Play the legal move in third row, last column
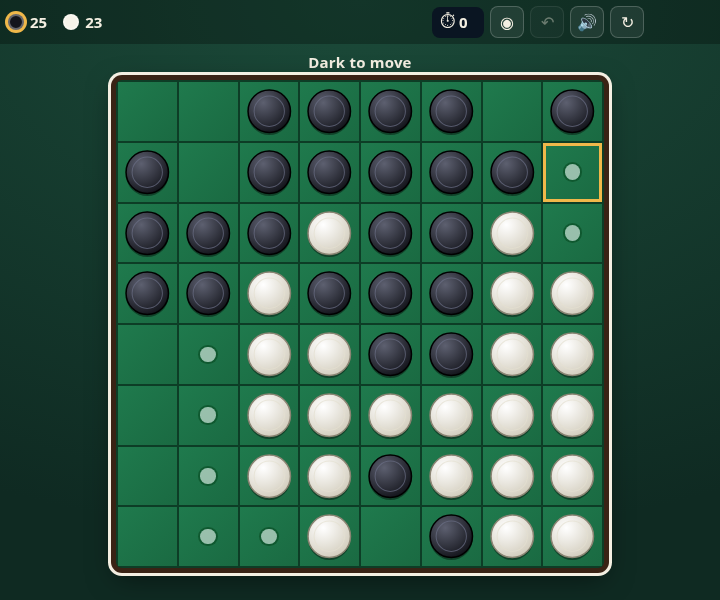 coord(572,233)
